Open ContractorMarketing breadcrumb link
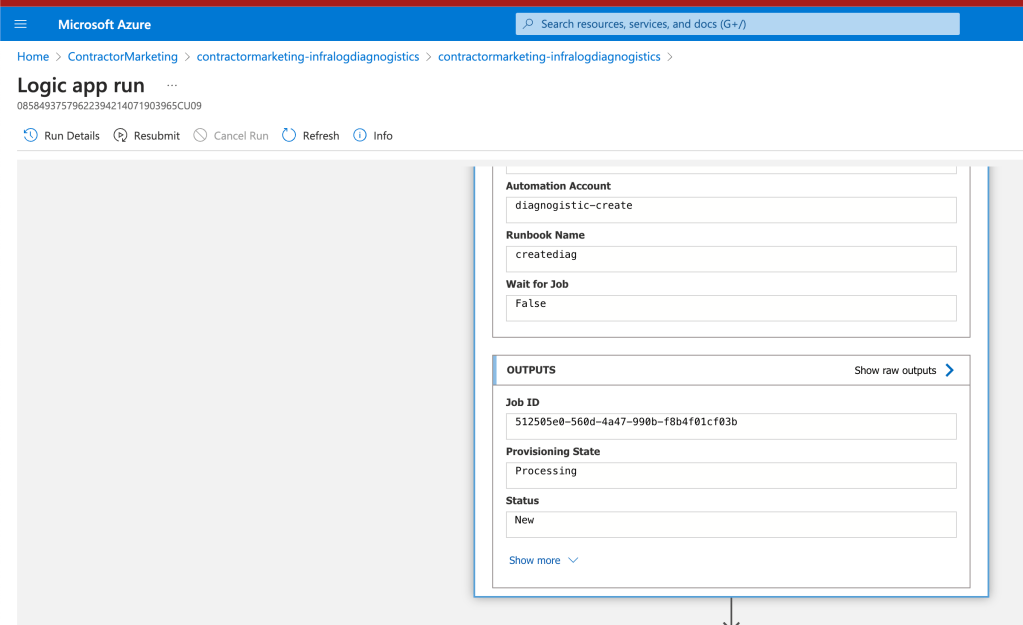 [123, 57]
